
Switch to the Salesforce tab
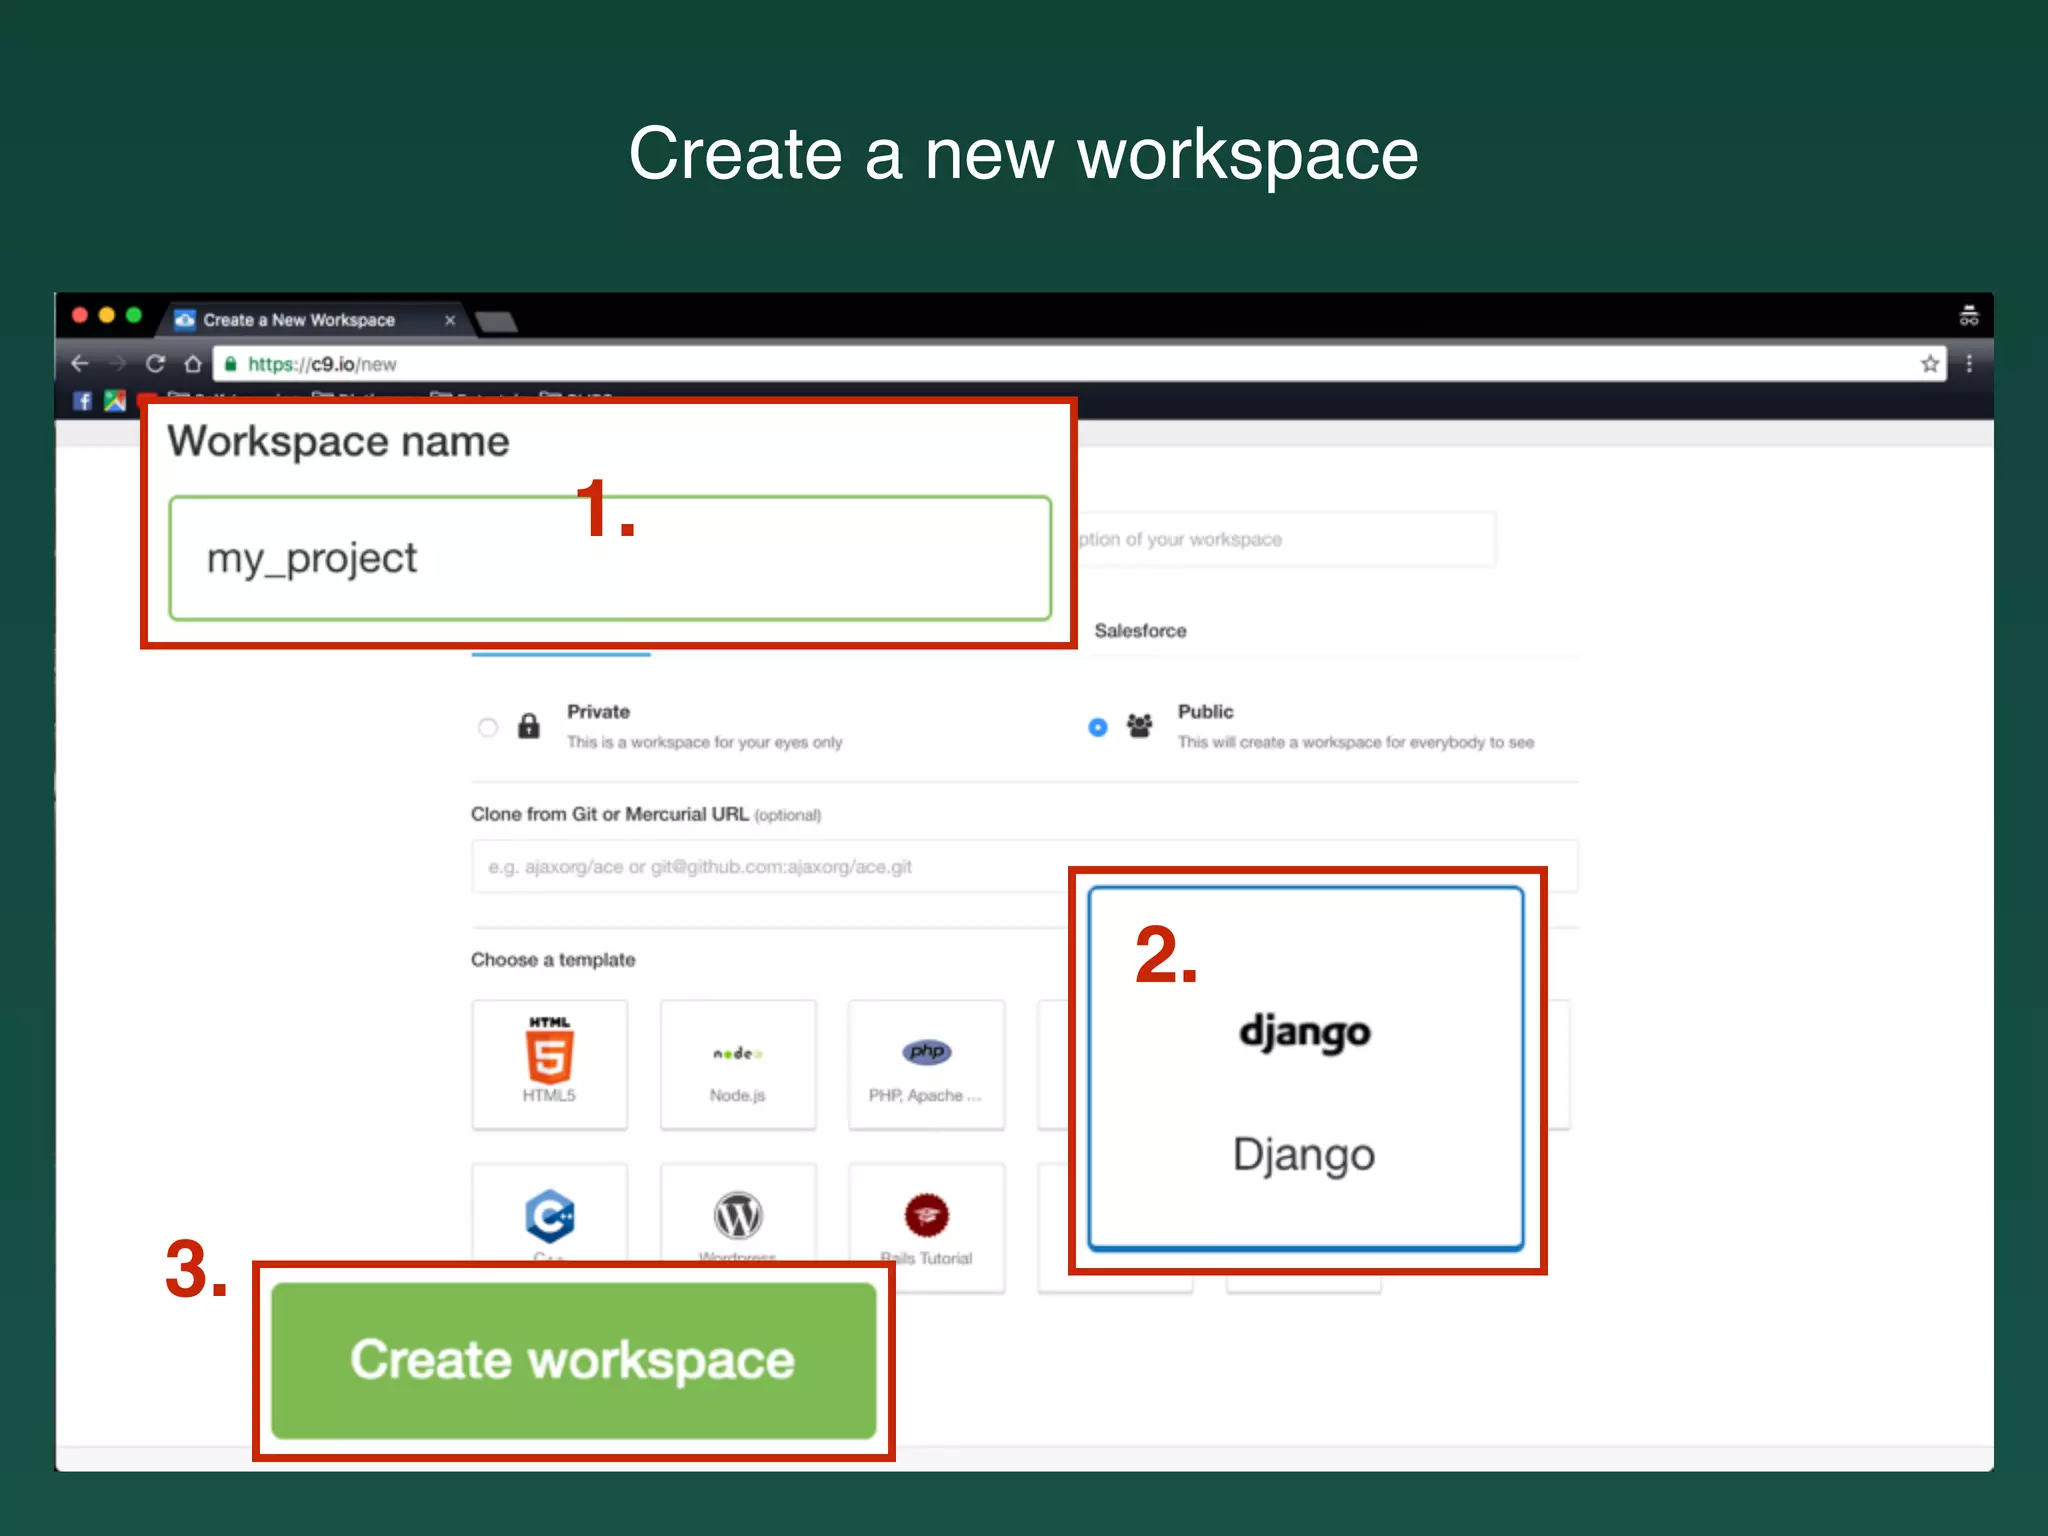point(1140,631)
